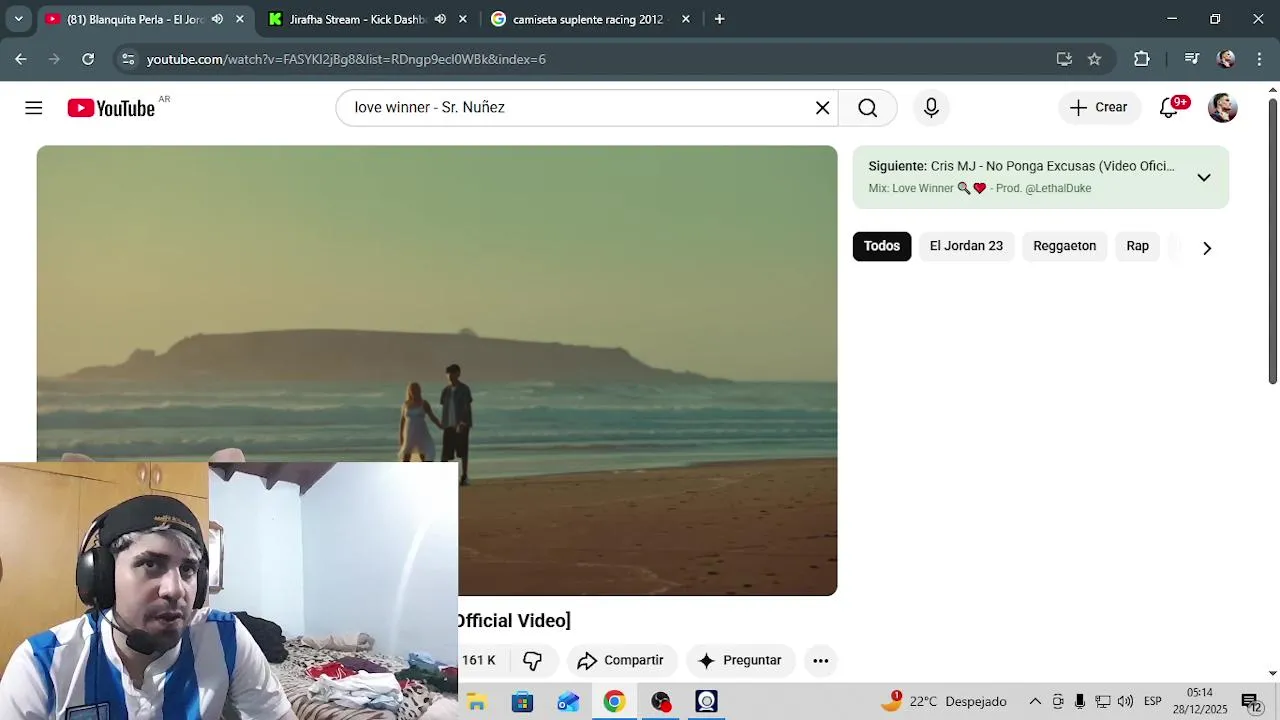Select the Reggaeton filter chip
Image resolution: width=1280 pixels, height=720 pixels.
1064,246
